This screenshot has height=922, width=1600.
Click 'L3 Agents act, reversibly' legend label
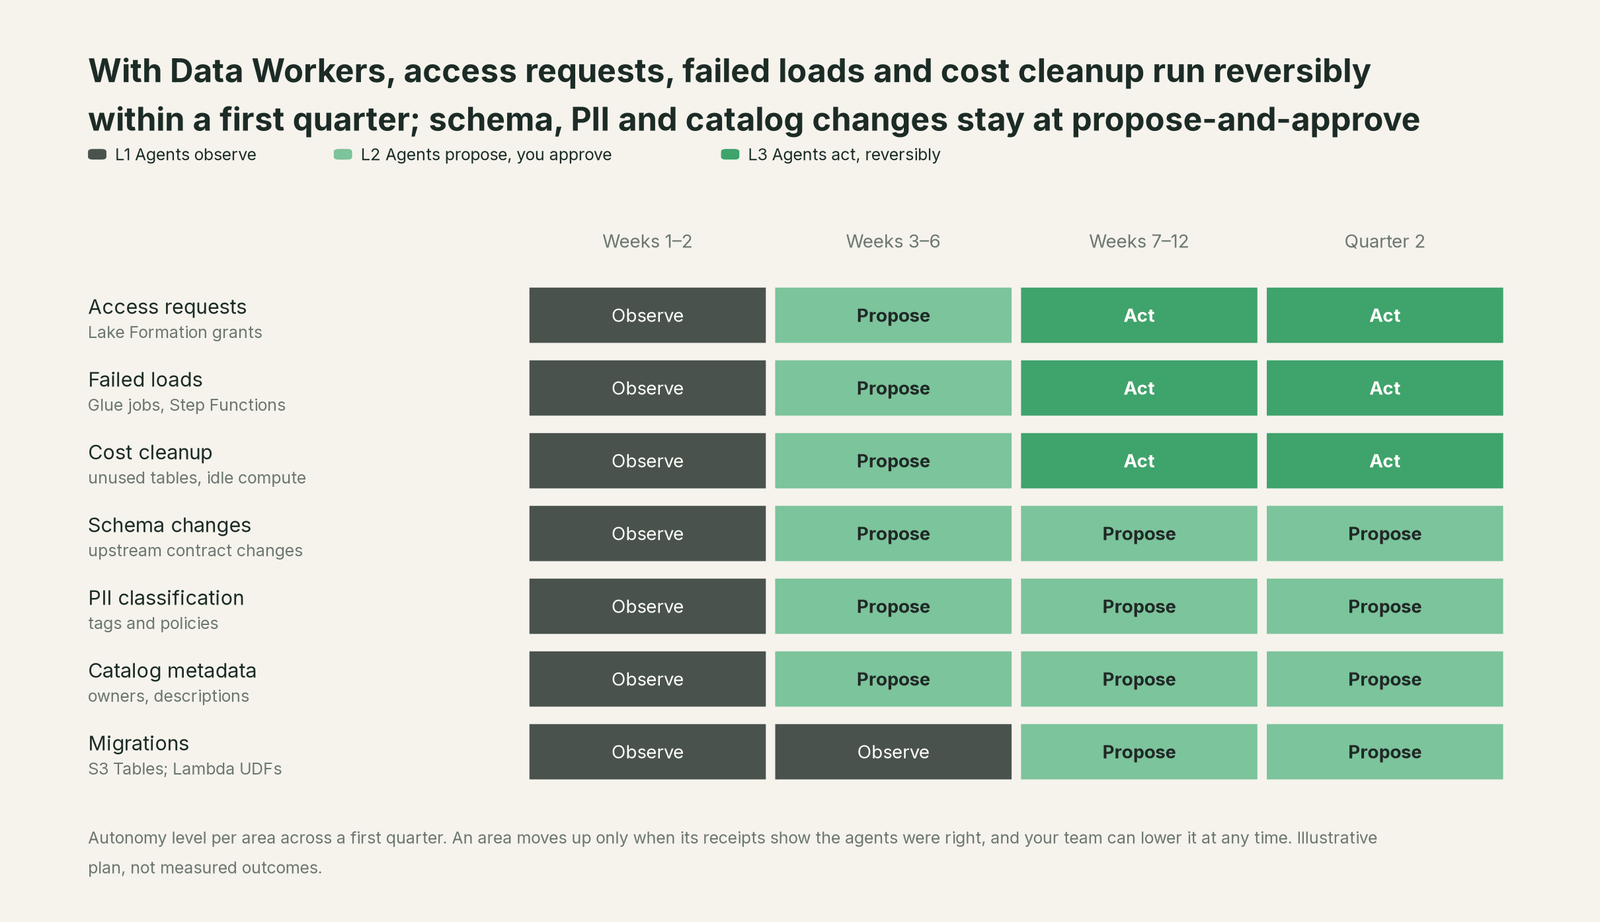click(844, 154)
